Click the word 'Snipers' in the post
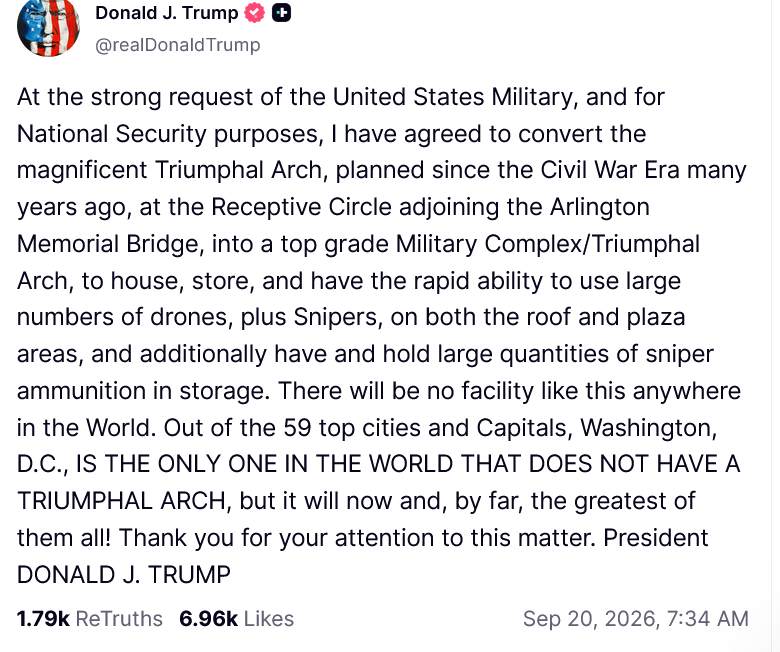The width and height of the screenshot is (780, 652). [x=338, y=317]
